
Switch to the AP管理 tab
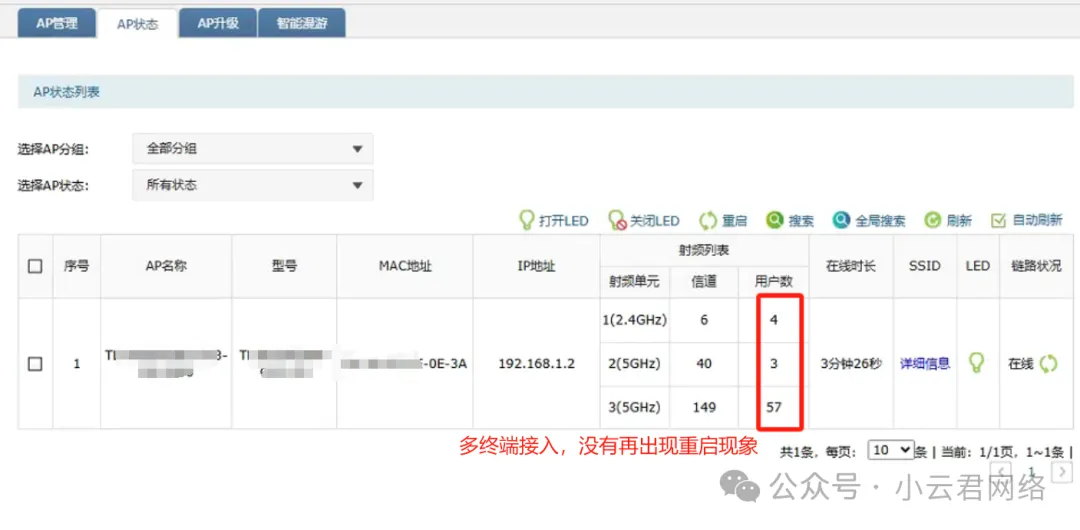coord(57,23)
